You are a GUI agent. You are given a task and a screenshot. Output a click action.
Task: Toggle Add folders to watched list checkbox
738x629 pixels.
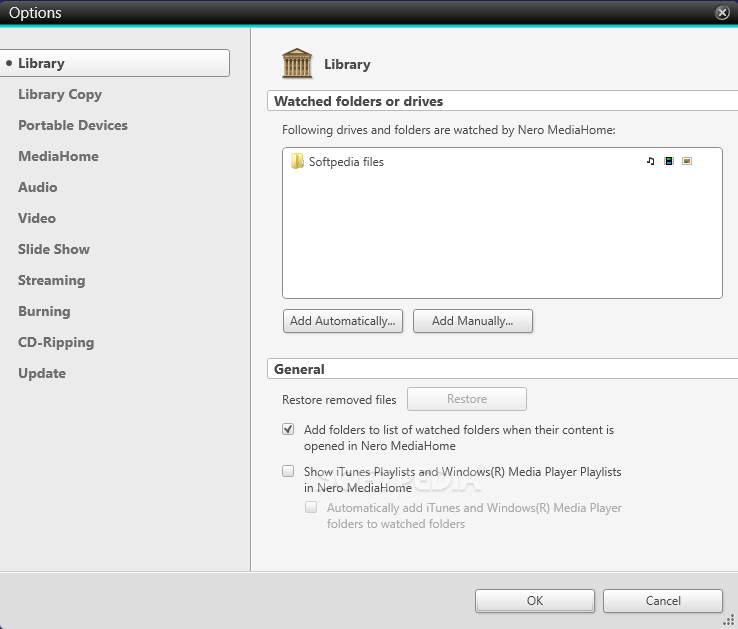[288, 429]
